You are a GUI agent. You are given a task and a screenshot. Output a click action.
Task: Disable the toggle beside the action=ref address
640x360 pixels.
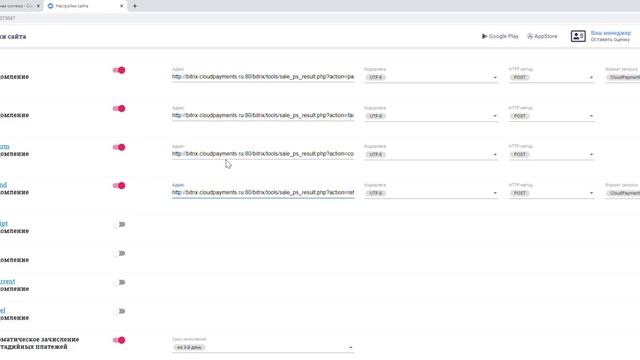coord(119,186)
